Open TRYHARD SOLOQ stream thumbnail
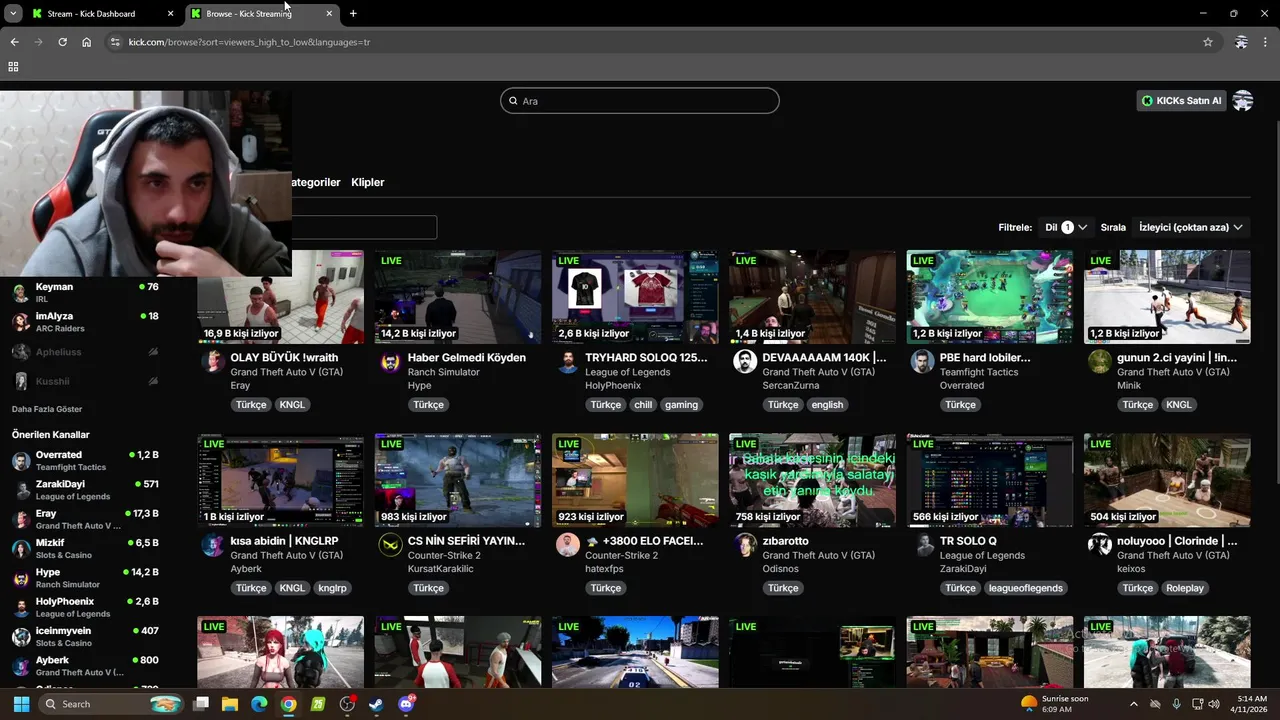Viewport: 1280px width, 720px height. [x=635, y=297]
